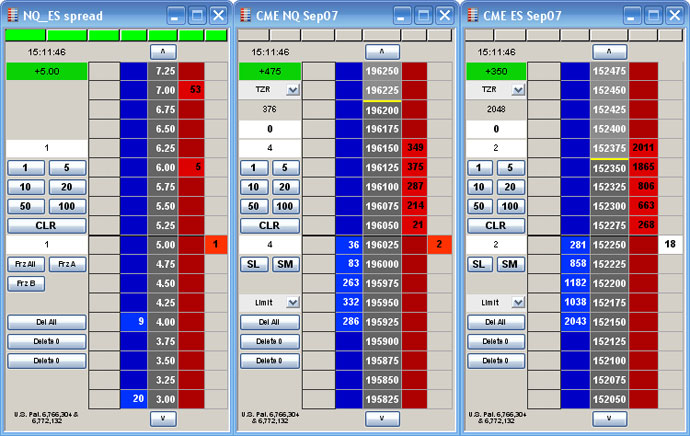Expand Limit order type dropdown in CME NQ
Image resolution: width=690 pixels, height=436 pixels.
point(292,302)
